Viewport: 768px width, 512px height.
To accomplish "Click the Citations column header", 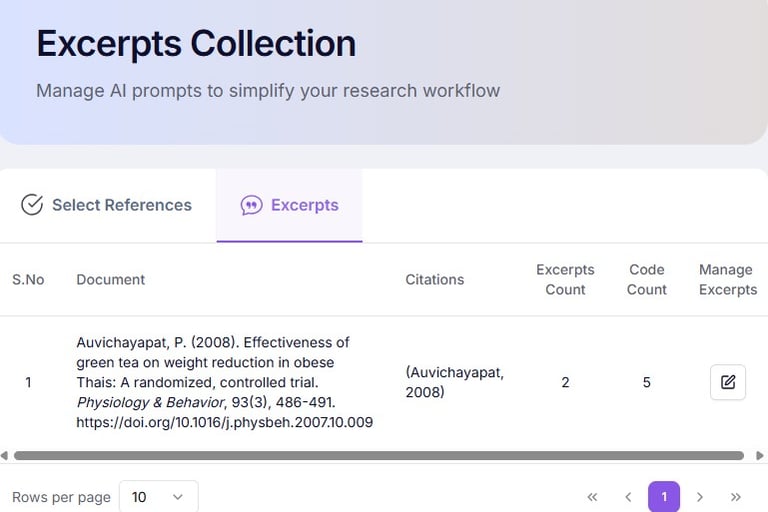I will [x=434, y=280].
